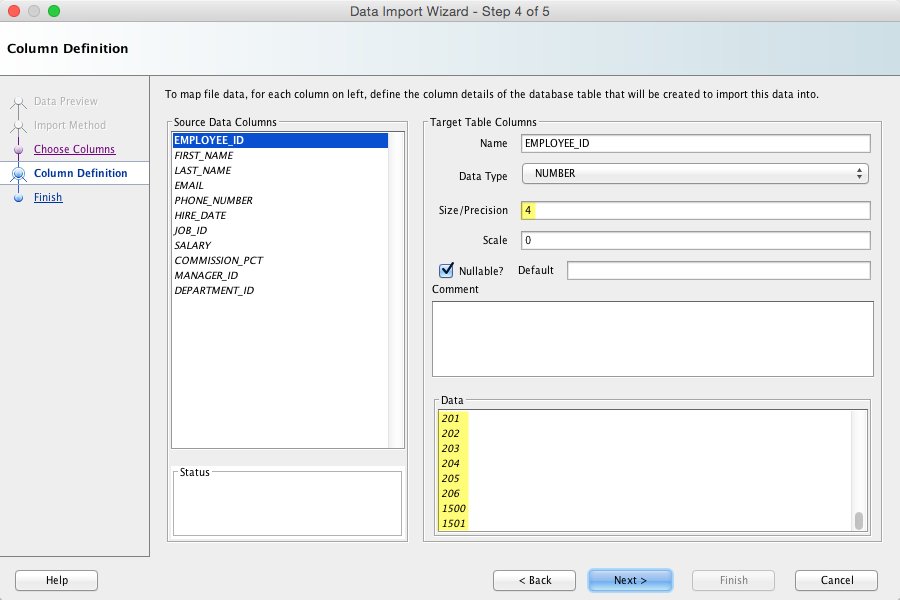Click the Size/Precision input field

coord(696,210)
